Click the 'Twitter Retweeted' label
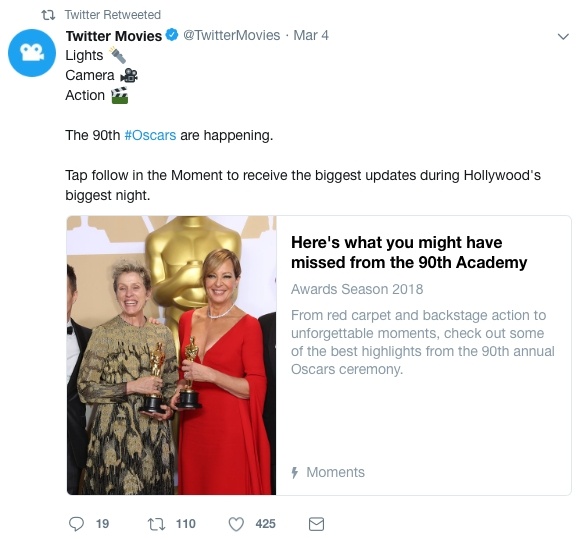This screenshot has height=539, width=580. coord(113,15)
